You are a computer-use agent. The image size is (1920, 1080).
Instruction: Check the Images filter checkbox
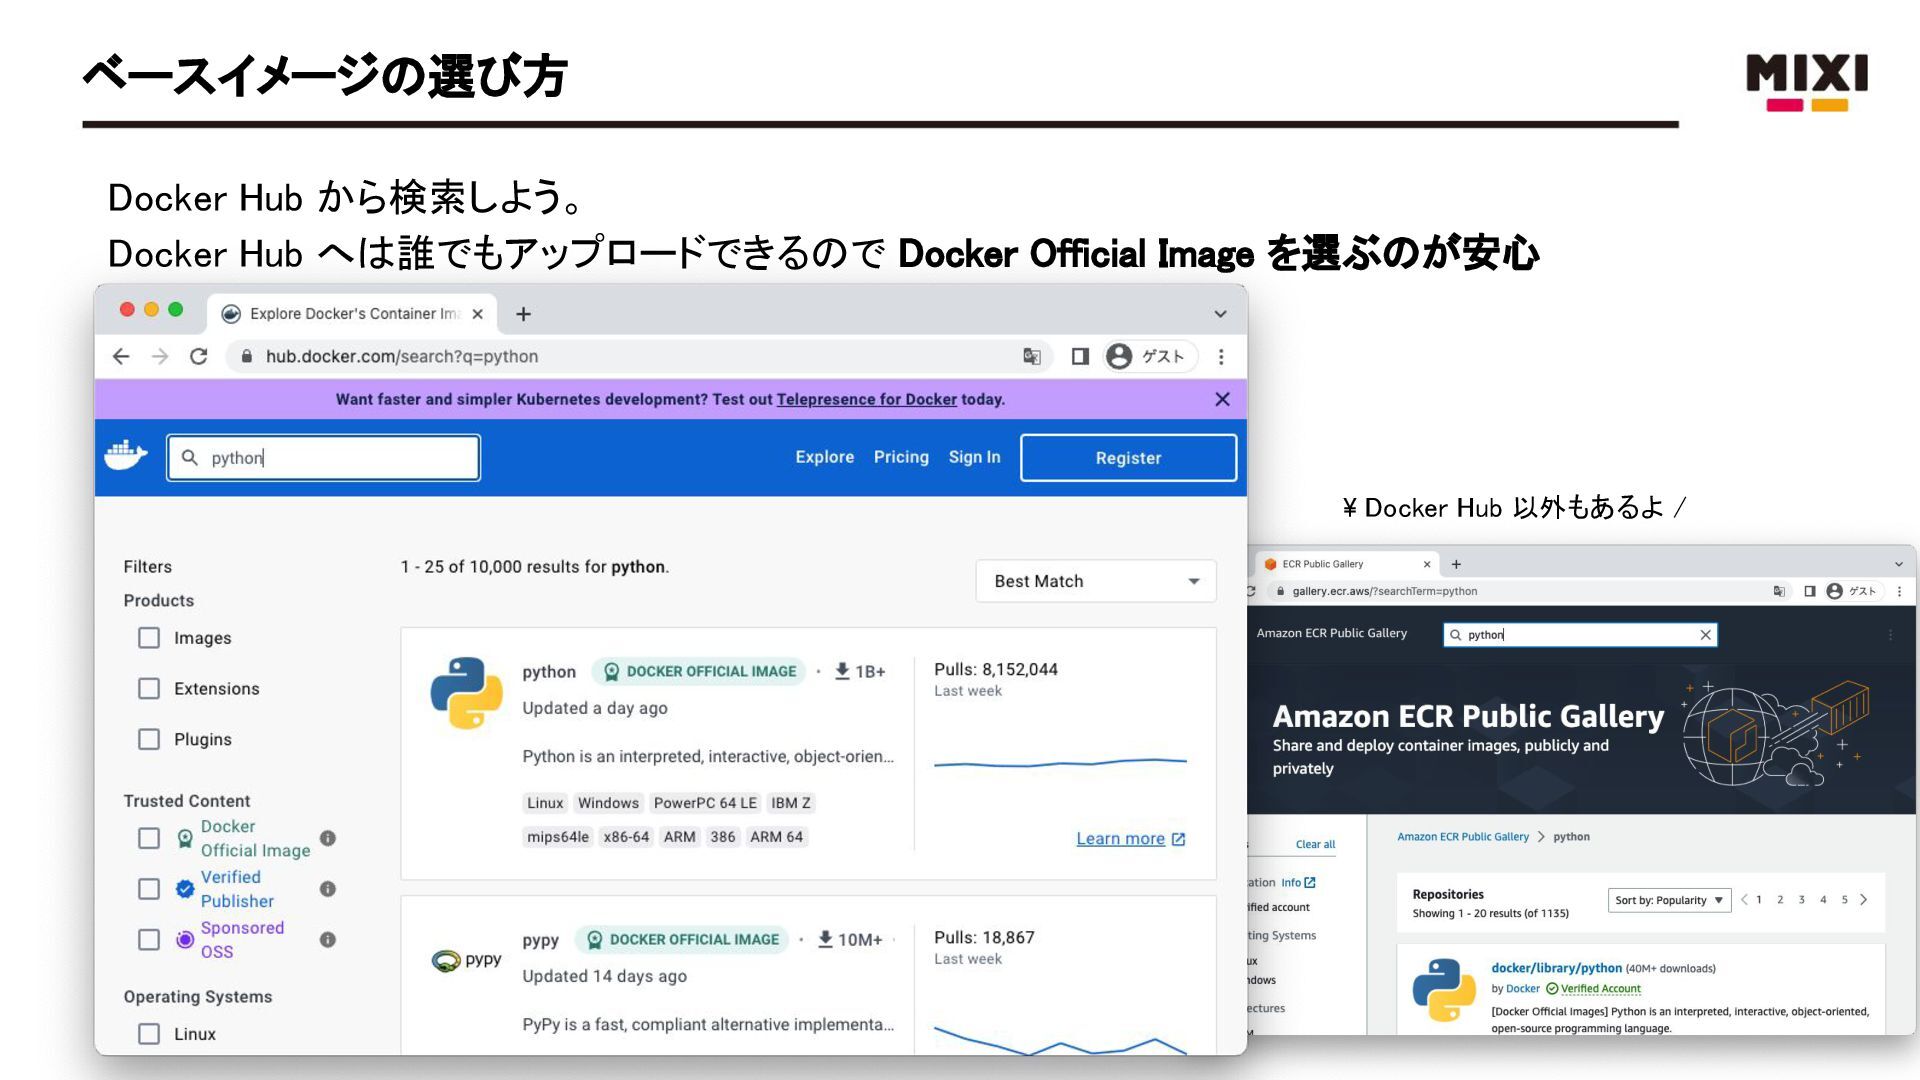point(149,638)
